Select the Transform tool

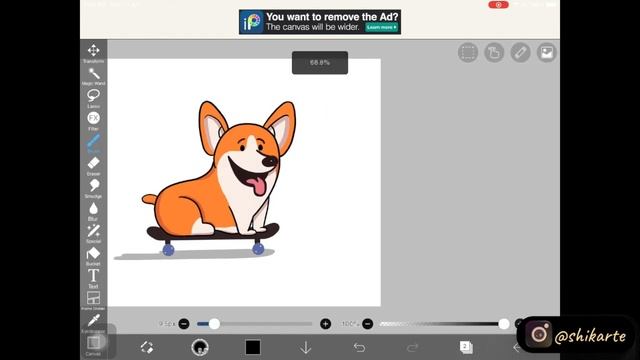(93, 52)
